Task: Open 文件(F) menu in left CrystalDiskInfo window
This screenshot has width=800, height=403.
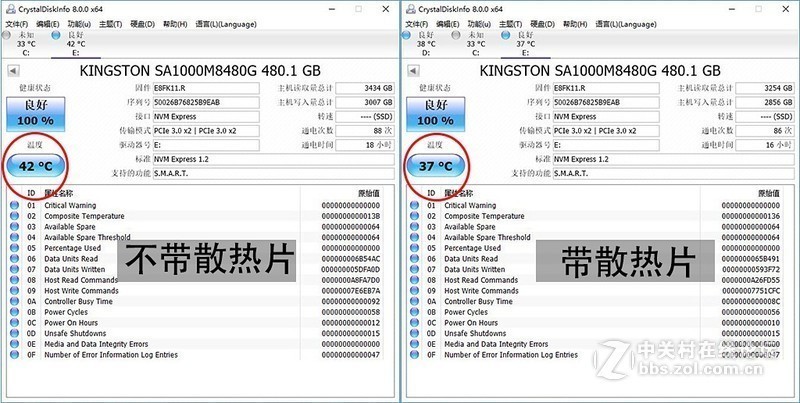Action: (16, 24)
